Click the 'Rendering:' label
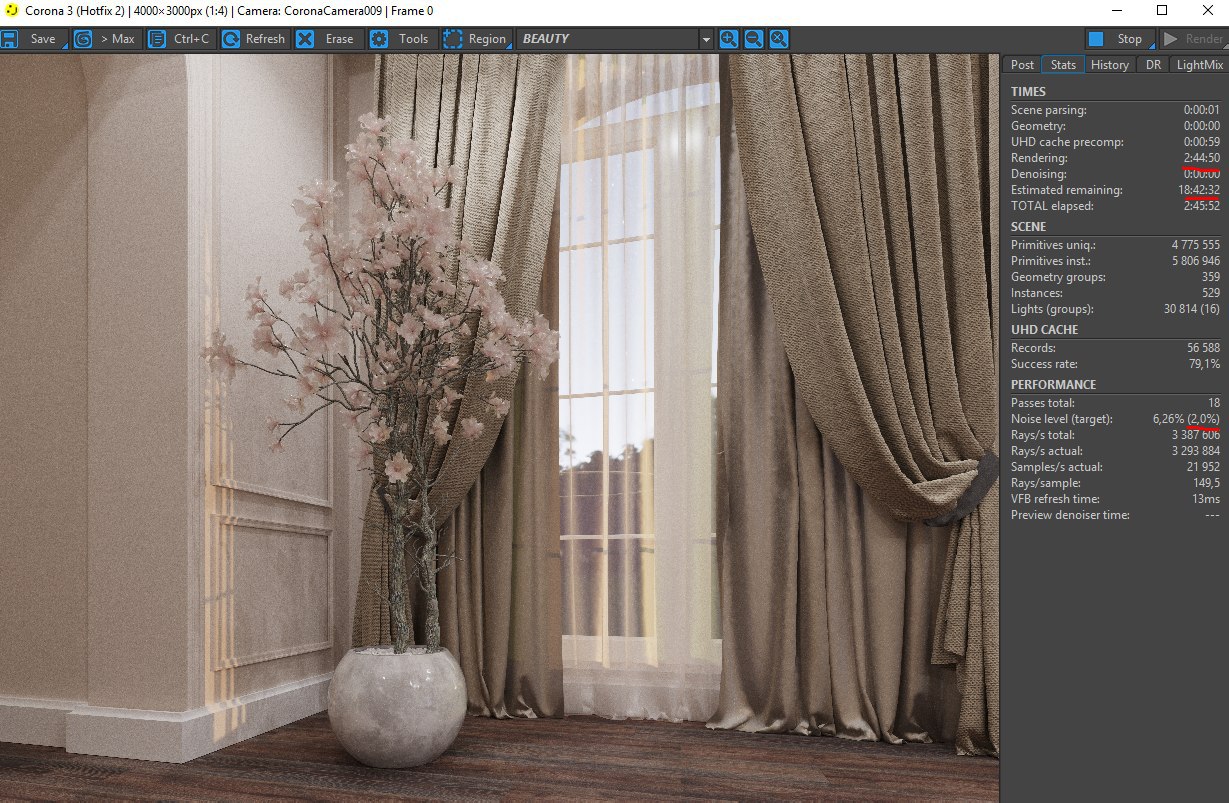The height and width of the screenshot is (803, 1229). tap(1039, 158)
